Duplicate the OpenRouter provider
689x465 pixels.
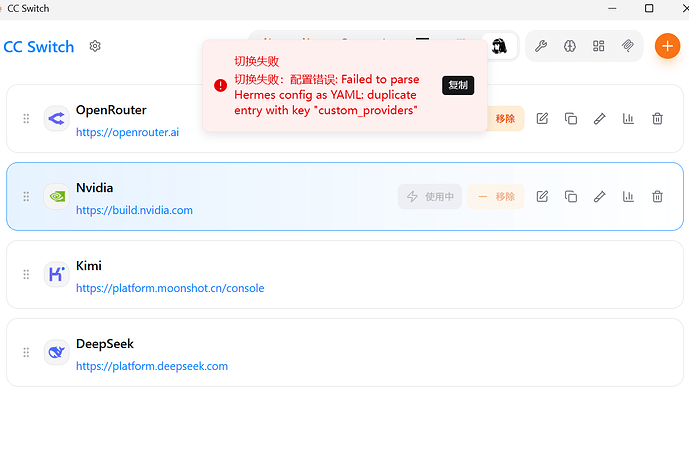coord(571,119)
